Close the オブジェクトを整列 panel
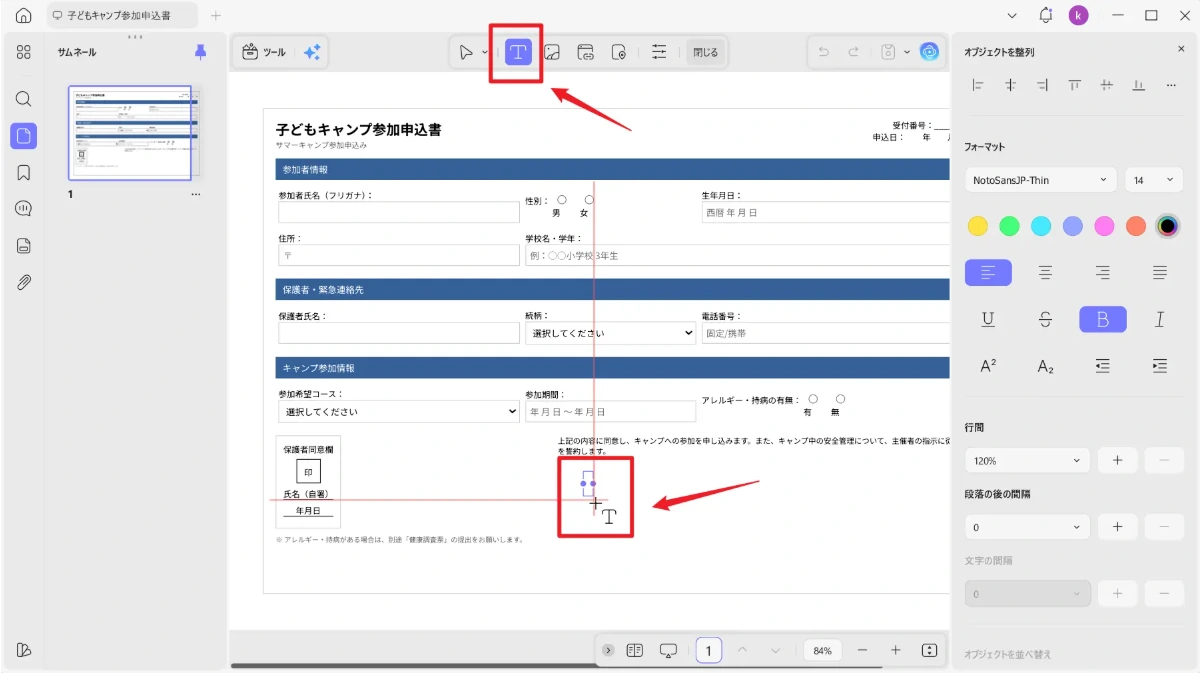Image resolution: width=1200 pixels, height=673 pixels. 1181,48
